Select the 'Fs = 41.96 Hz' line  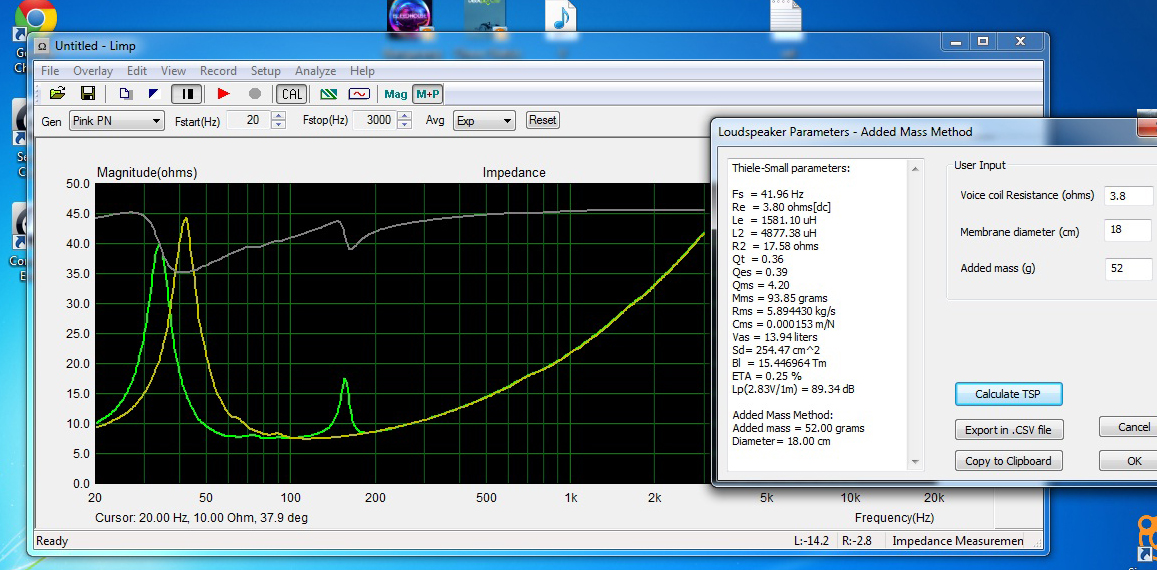[767, 194]
